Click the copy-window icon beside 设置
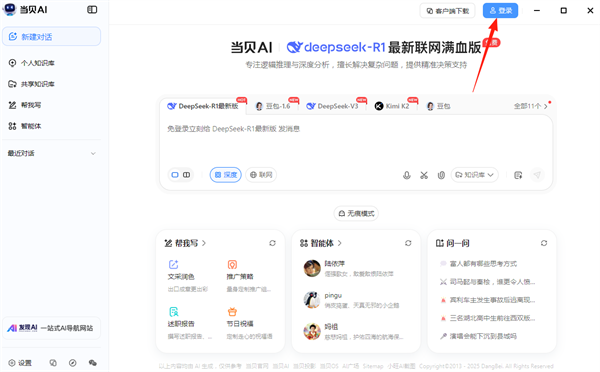Screen dimensions: 600x372 click(53, 363)
